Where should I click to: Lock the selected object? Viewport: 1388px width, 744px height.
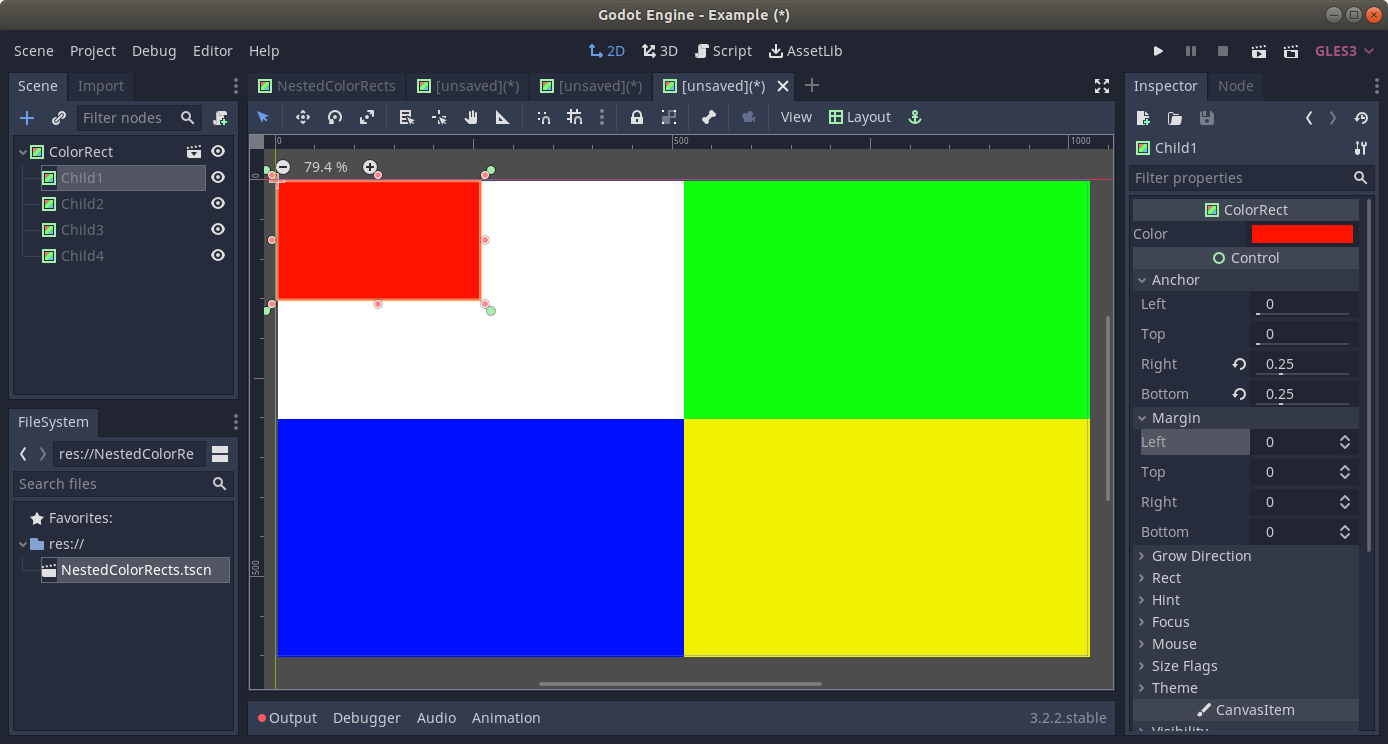click(636, 117)
